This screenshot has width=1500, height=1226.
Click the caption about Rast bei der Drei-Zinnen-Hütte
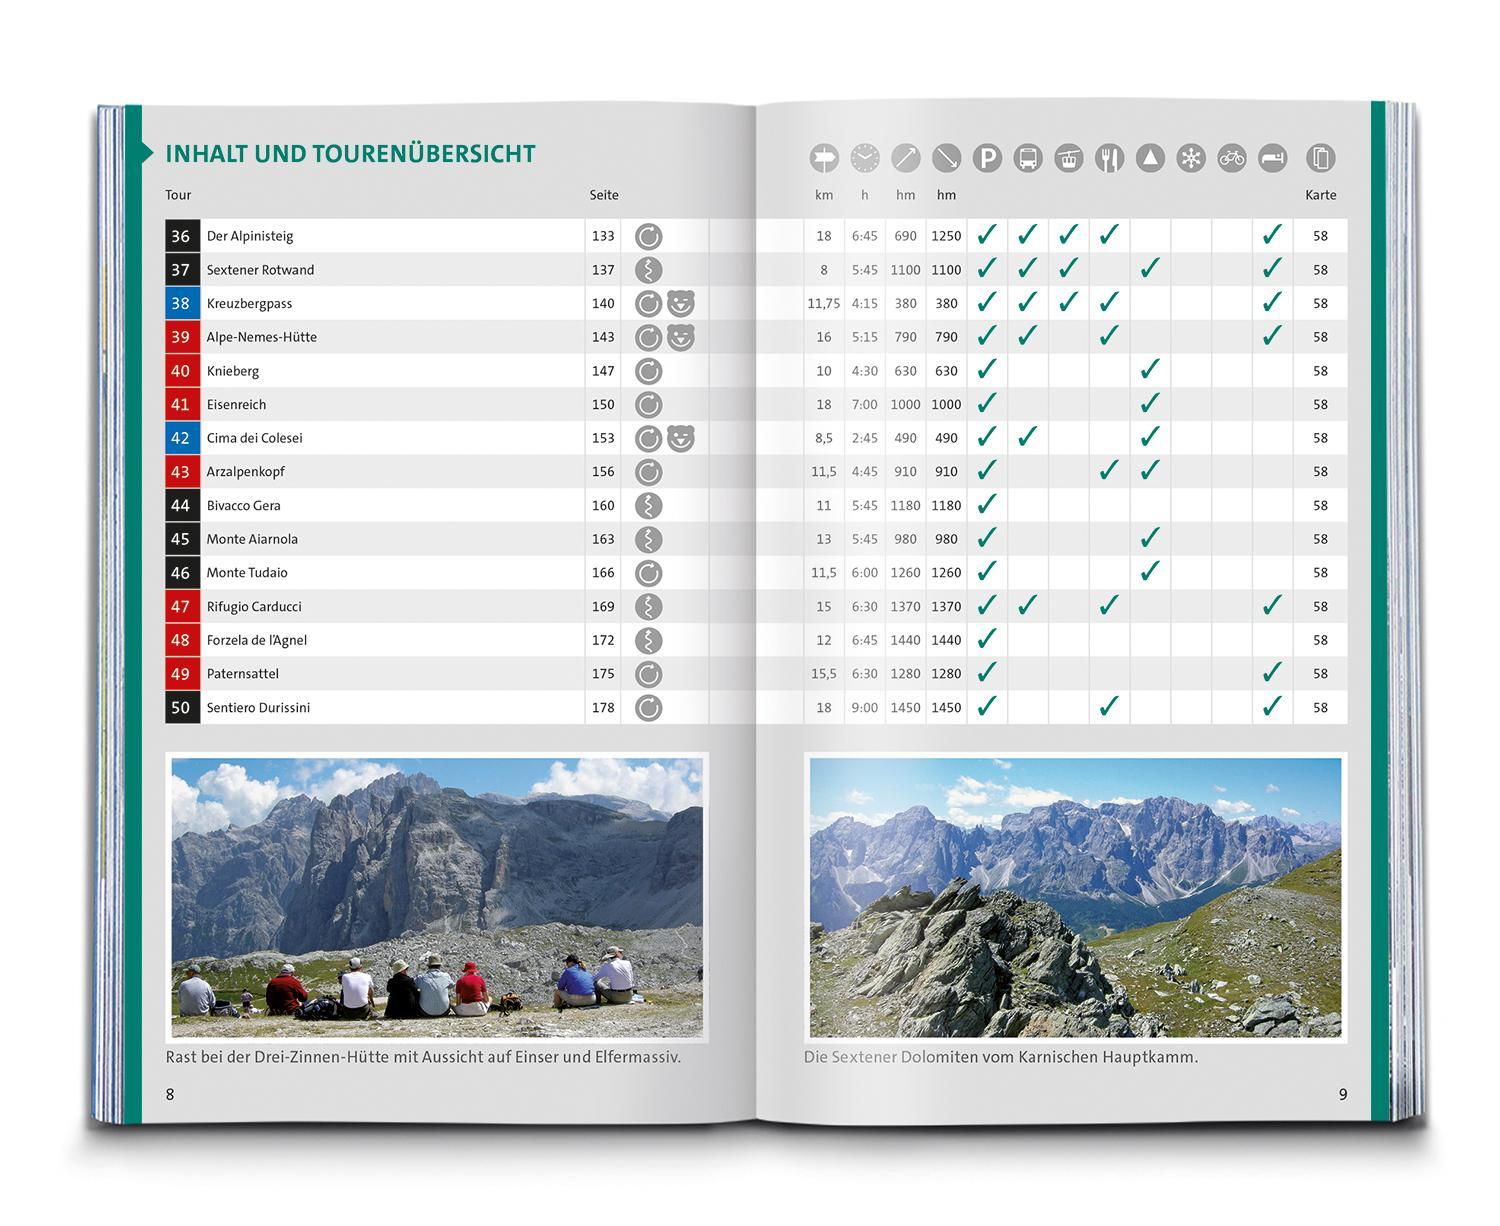(423, 1057)
